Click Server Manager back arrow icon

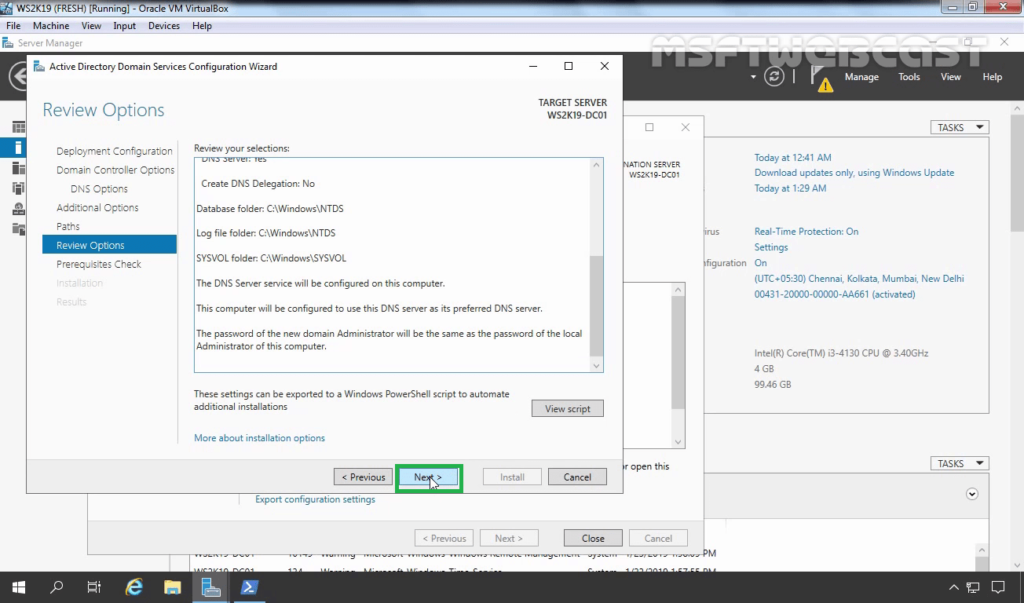pyautogui.click(x=18, y=76)
